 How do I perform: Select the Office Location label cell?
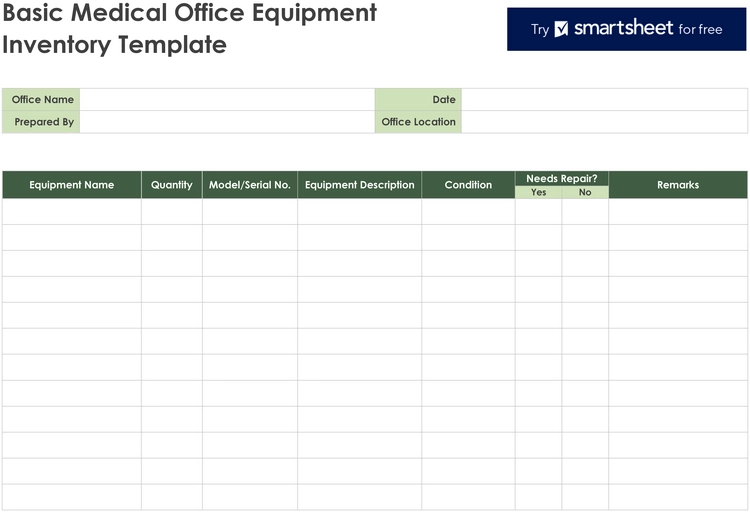[419, 122]
